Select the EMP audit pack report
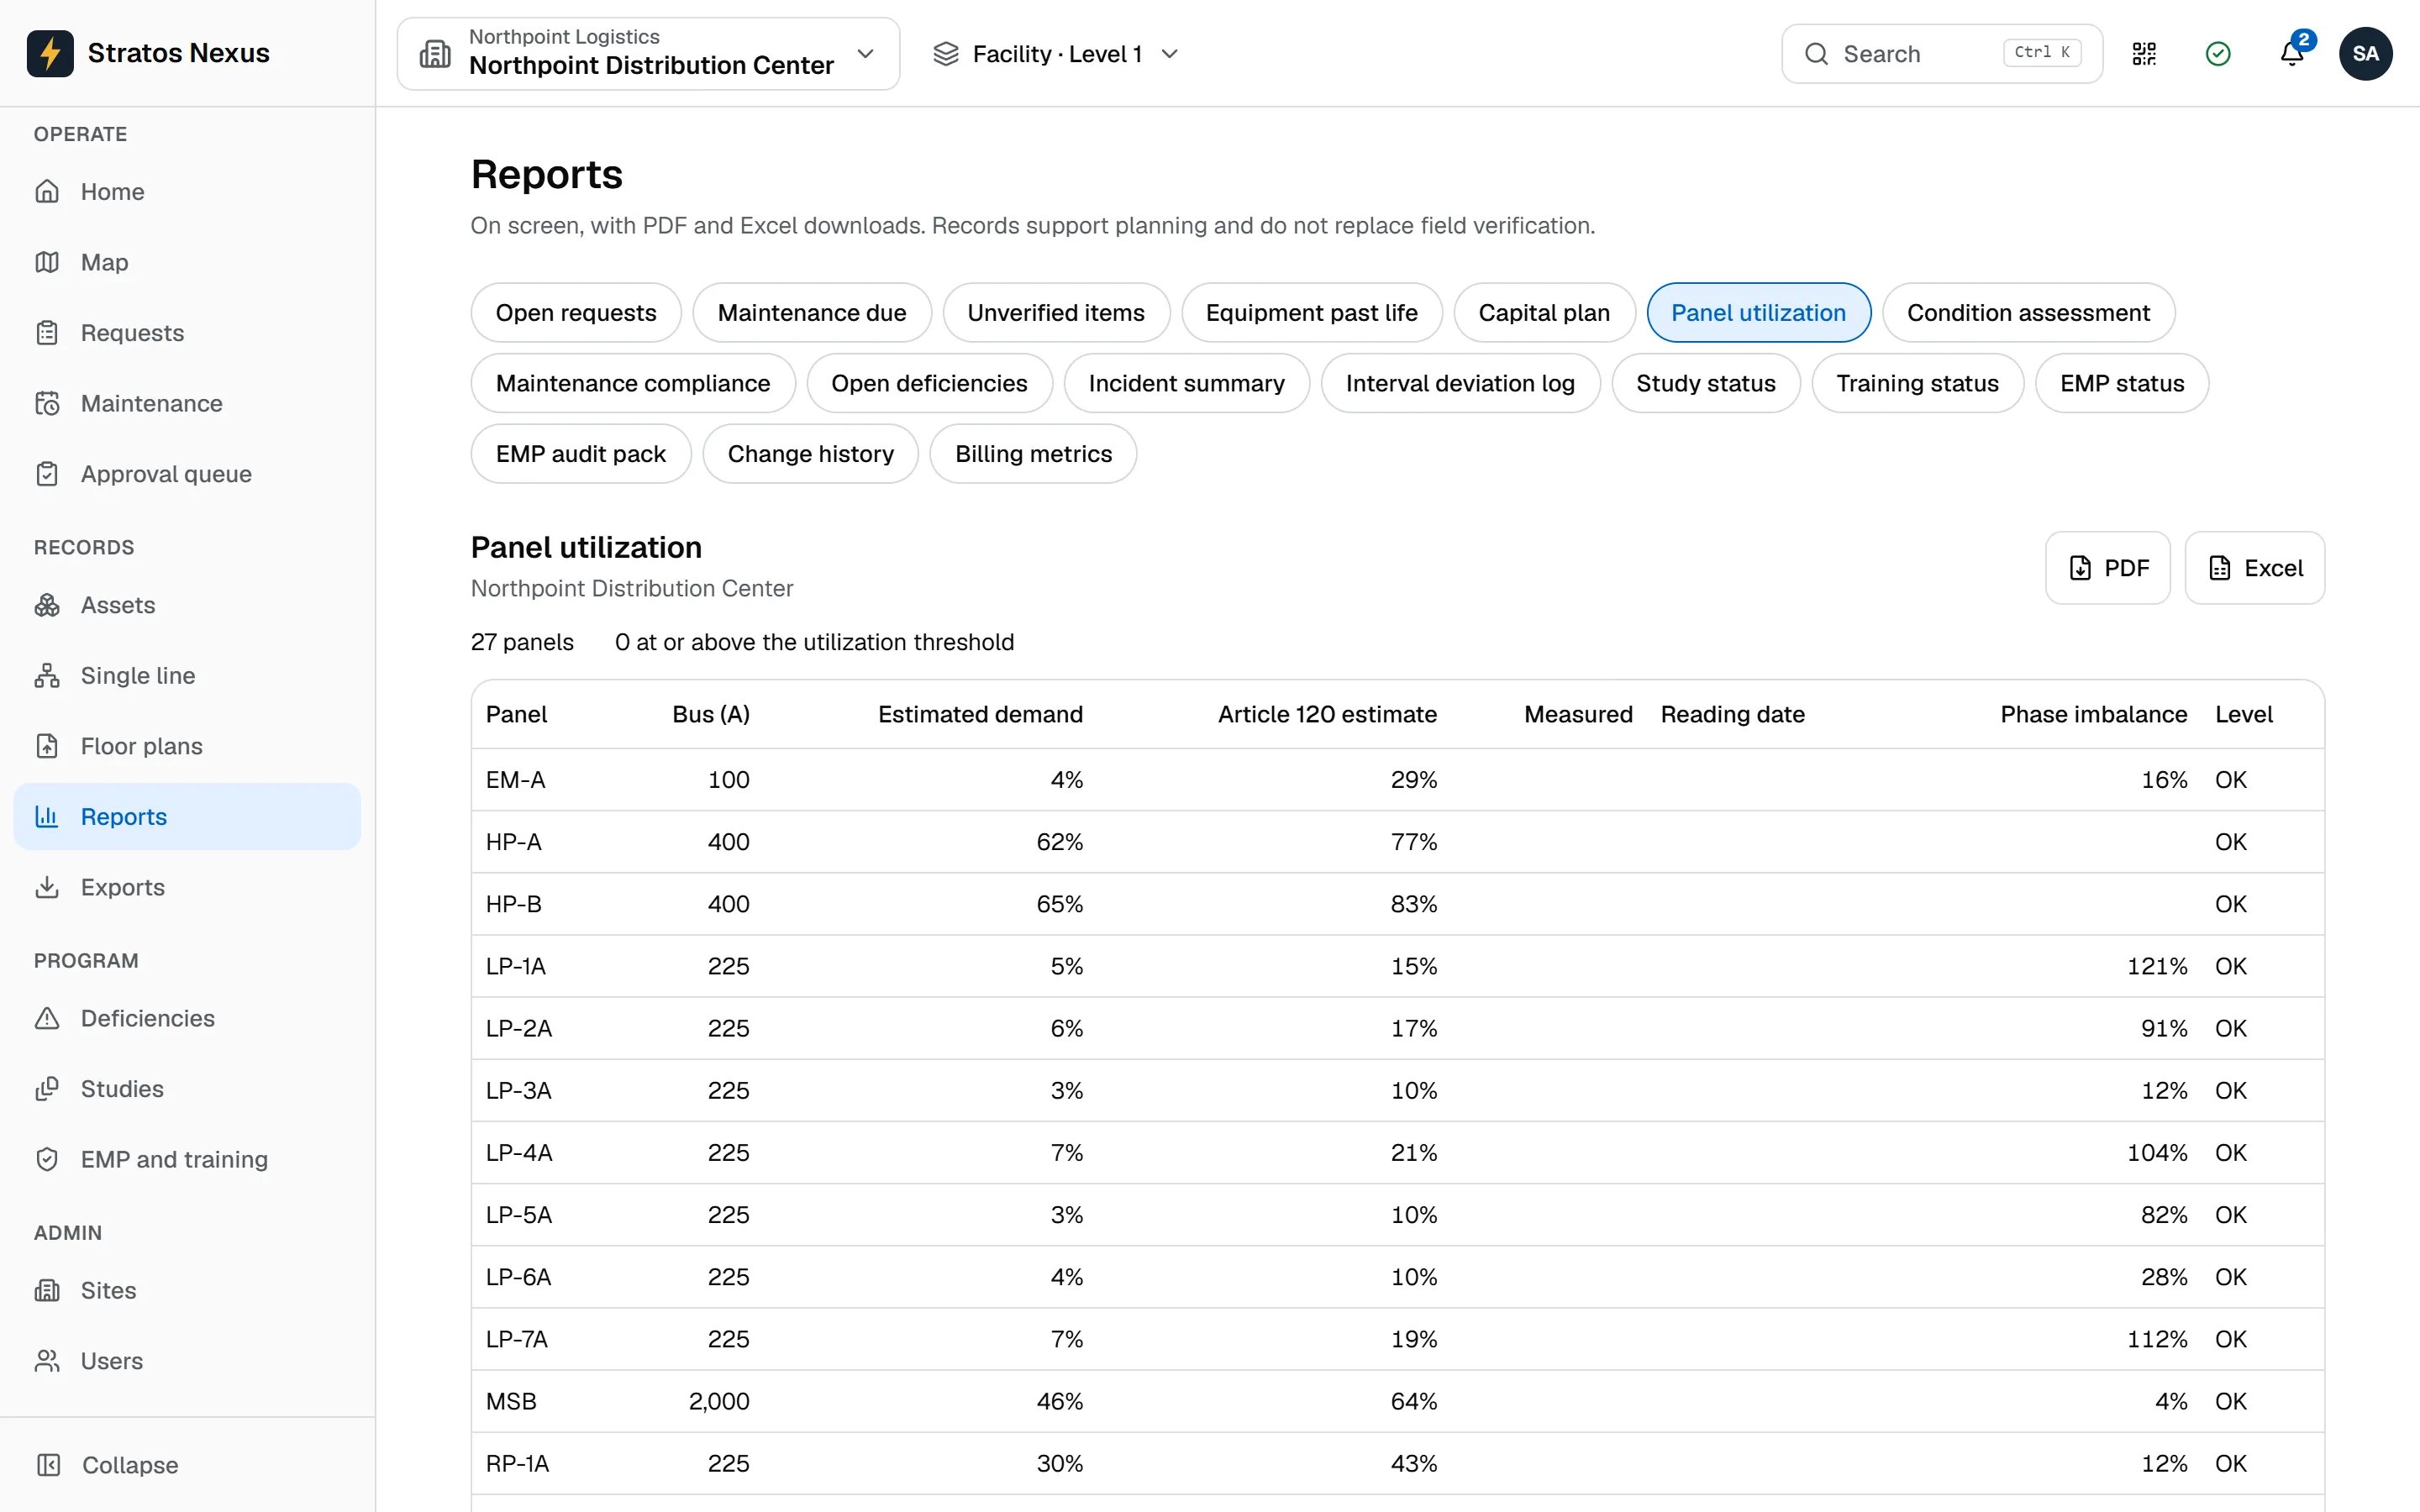 pyautogui.click(x=581, y=454)
